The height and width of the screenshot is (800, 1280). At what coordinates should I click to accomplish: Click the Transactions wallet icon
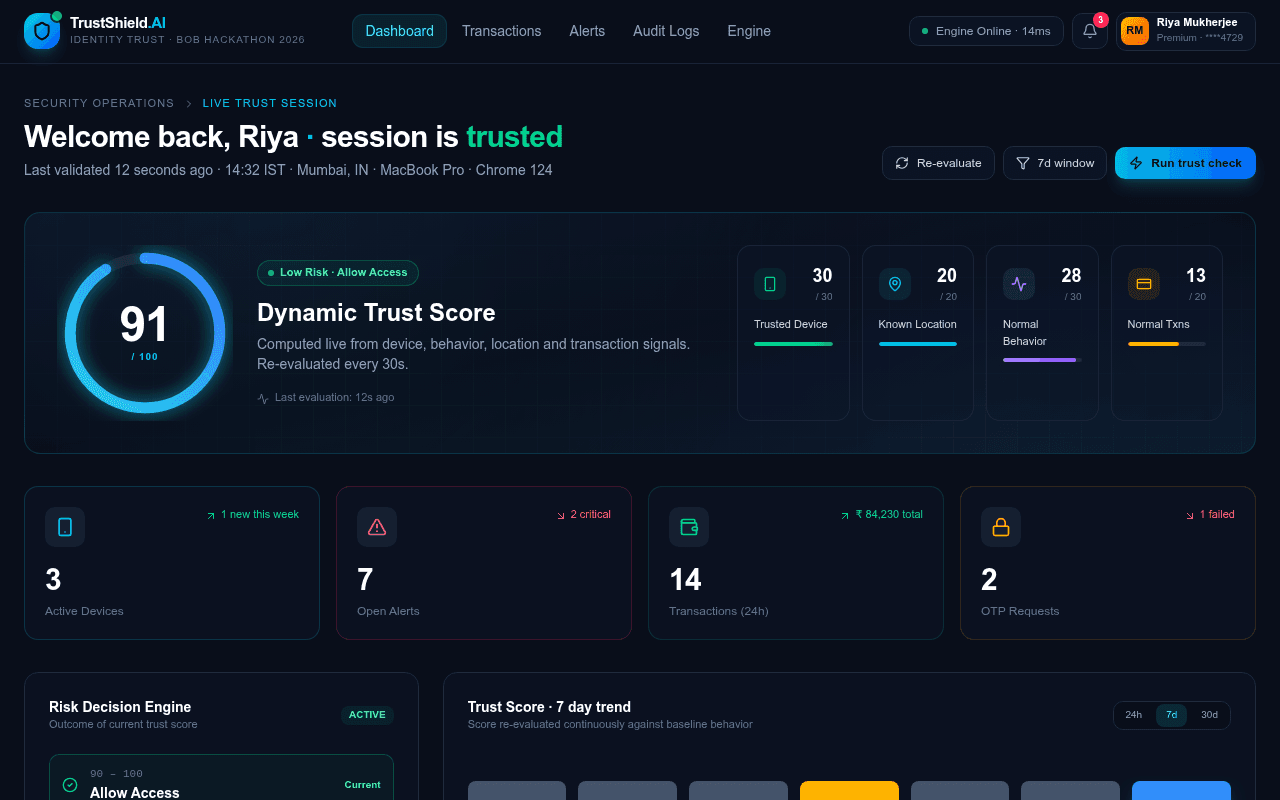coord(689,527)
